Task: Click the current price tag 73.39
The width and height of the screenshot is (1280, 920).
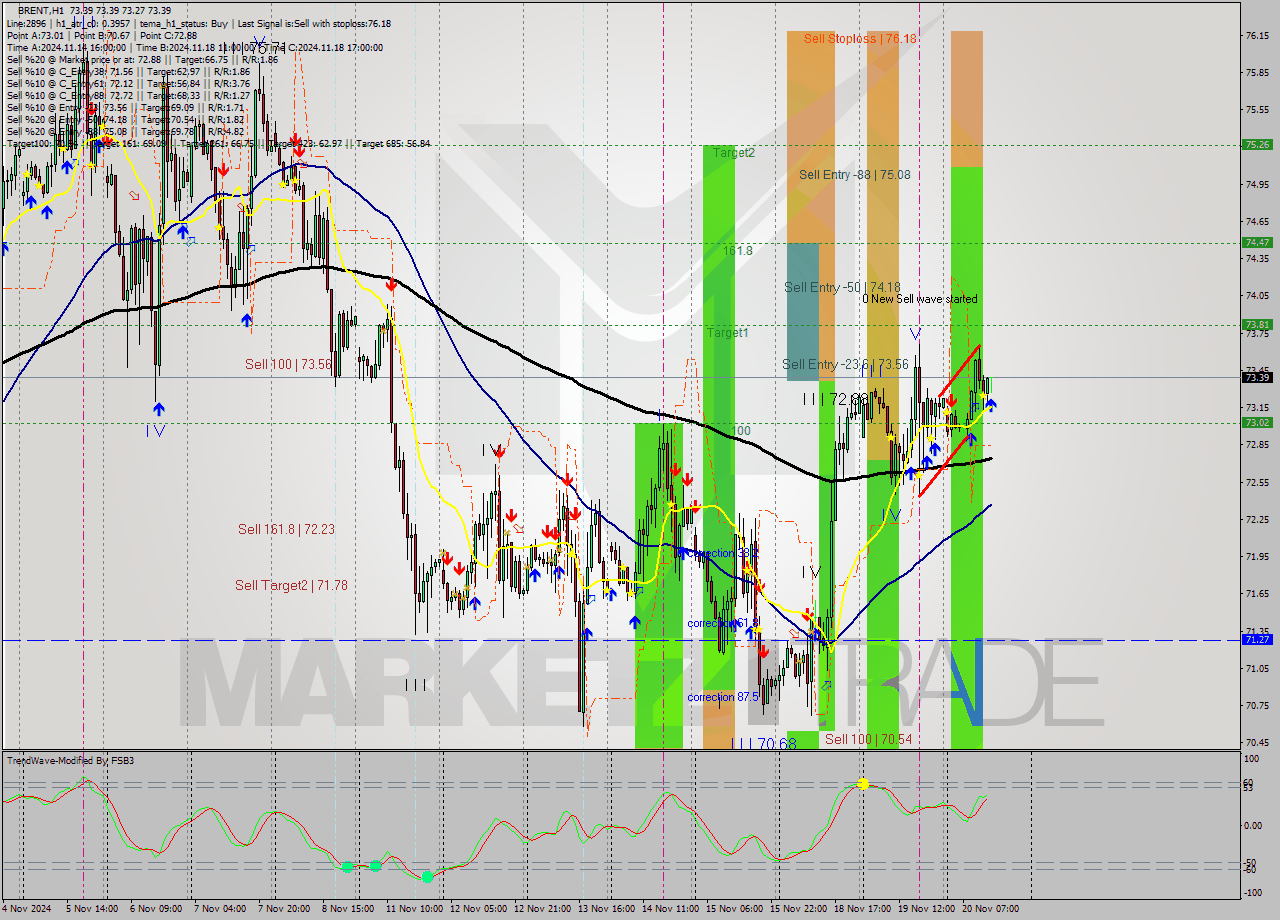Action: [x=1257, y=377]
